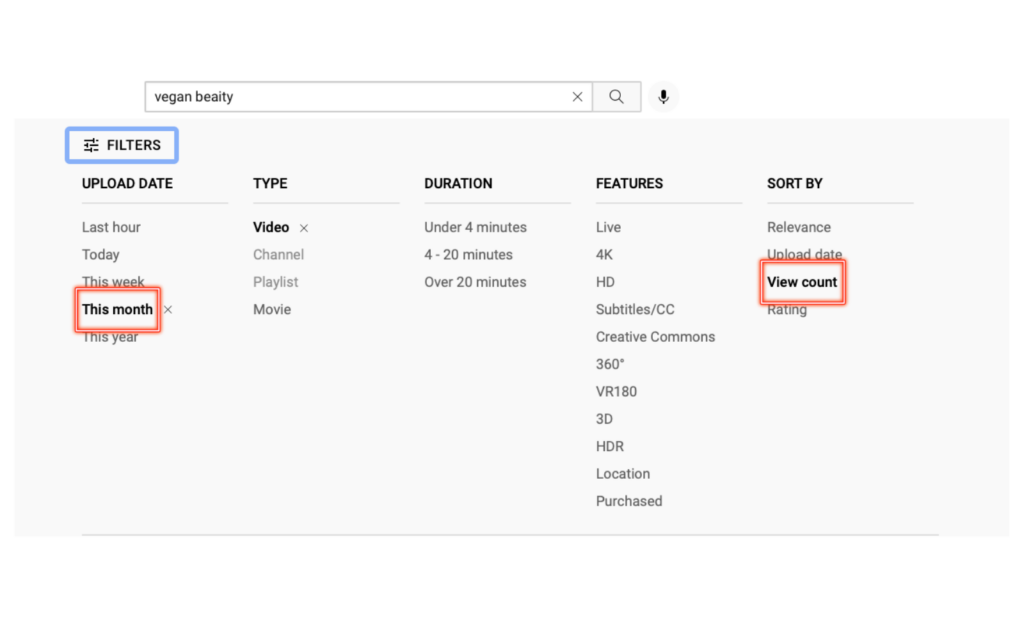Image resolution: width=1024 pixels, height=640 pixels.
Task: Enable the Live feature filter
Action: [x=608, y=227]
